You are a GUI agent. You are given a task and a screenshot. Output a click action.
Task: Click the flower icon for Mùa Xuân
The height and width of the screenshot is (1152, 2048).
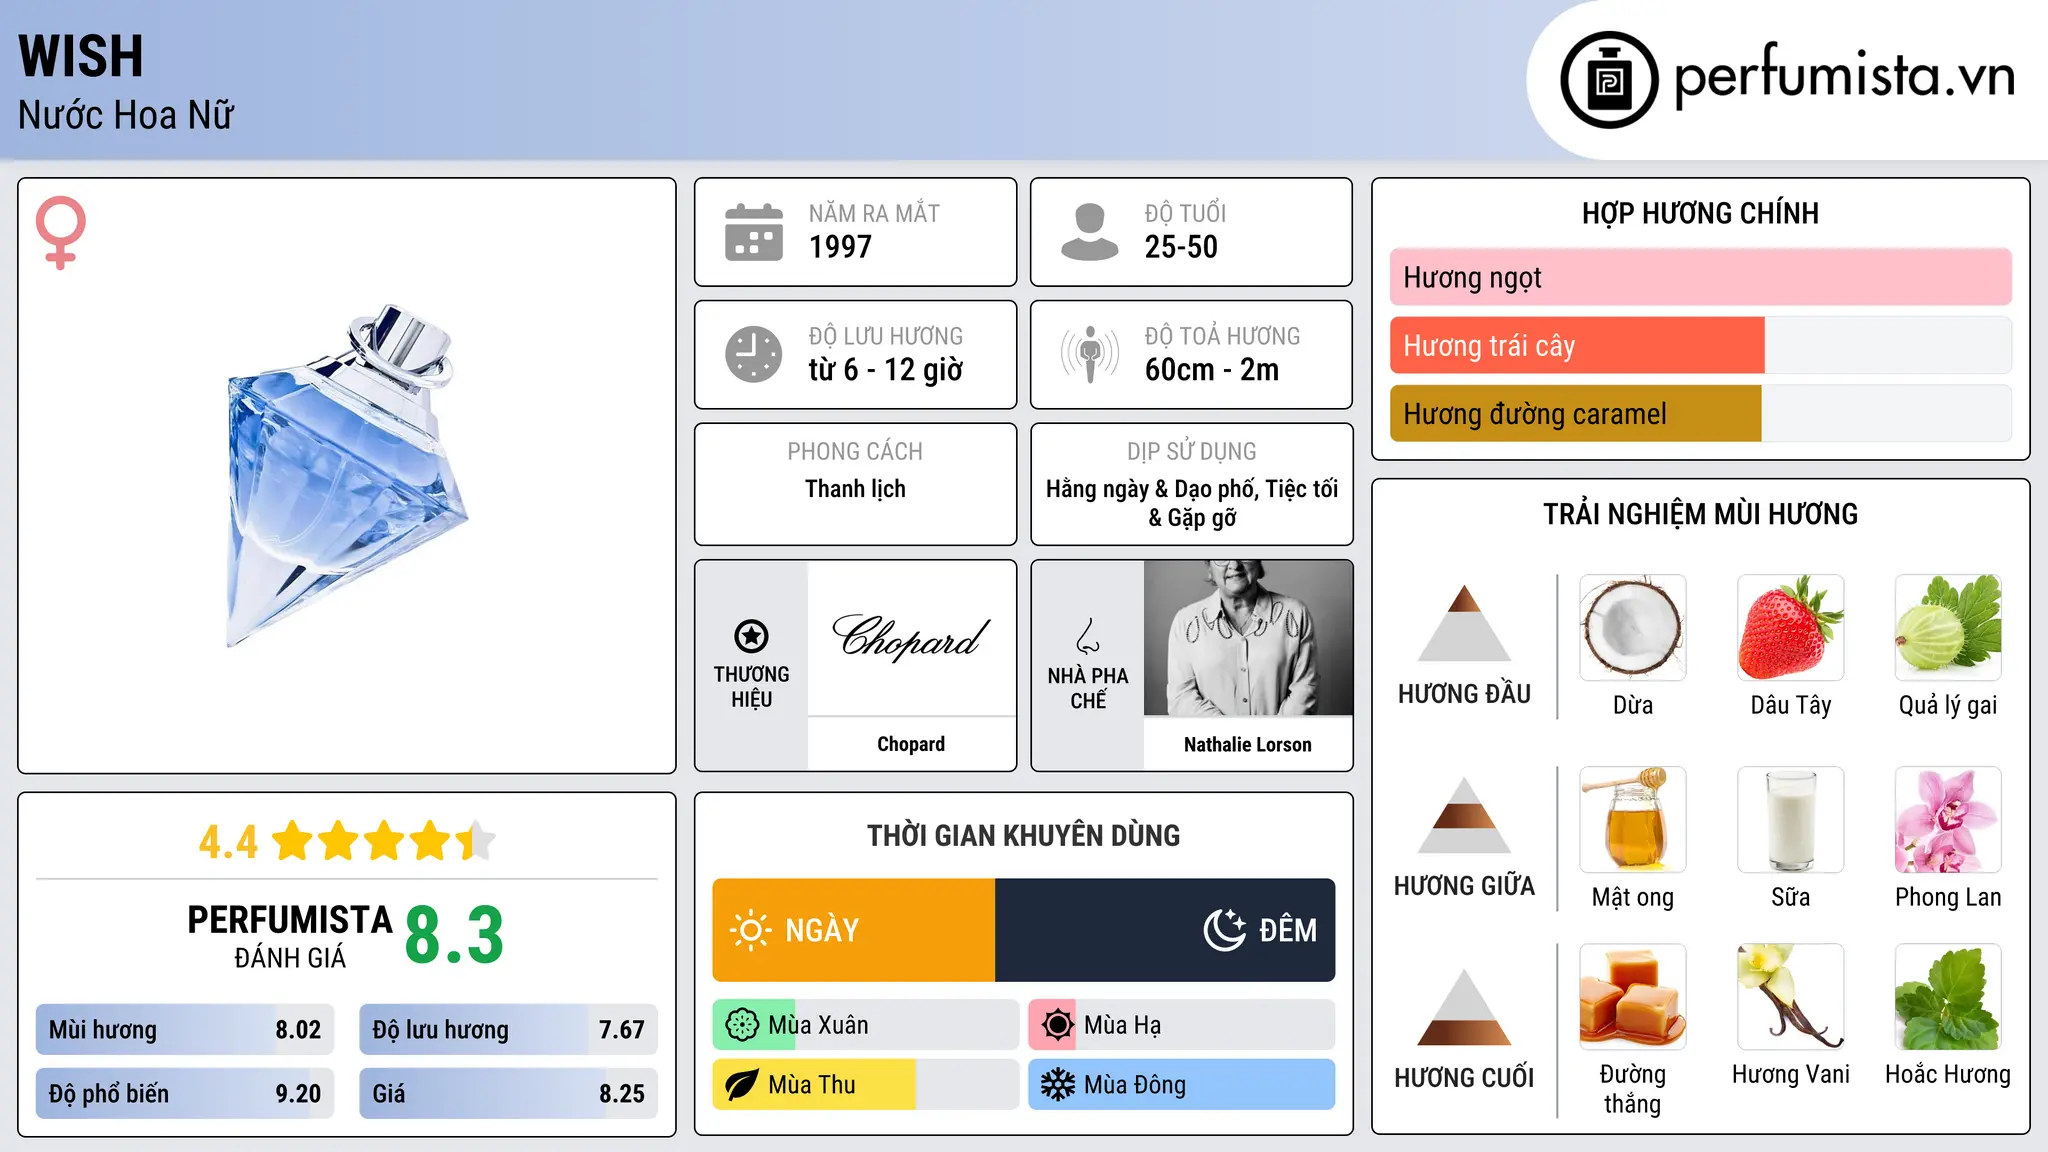click(x=742, y=1025)
